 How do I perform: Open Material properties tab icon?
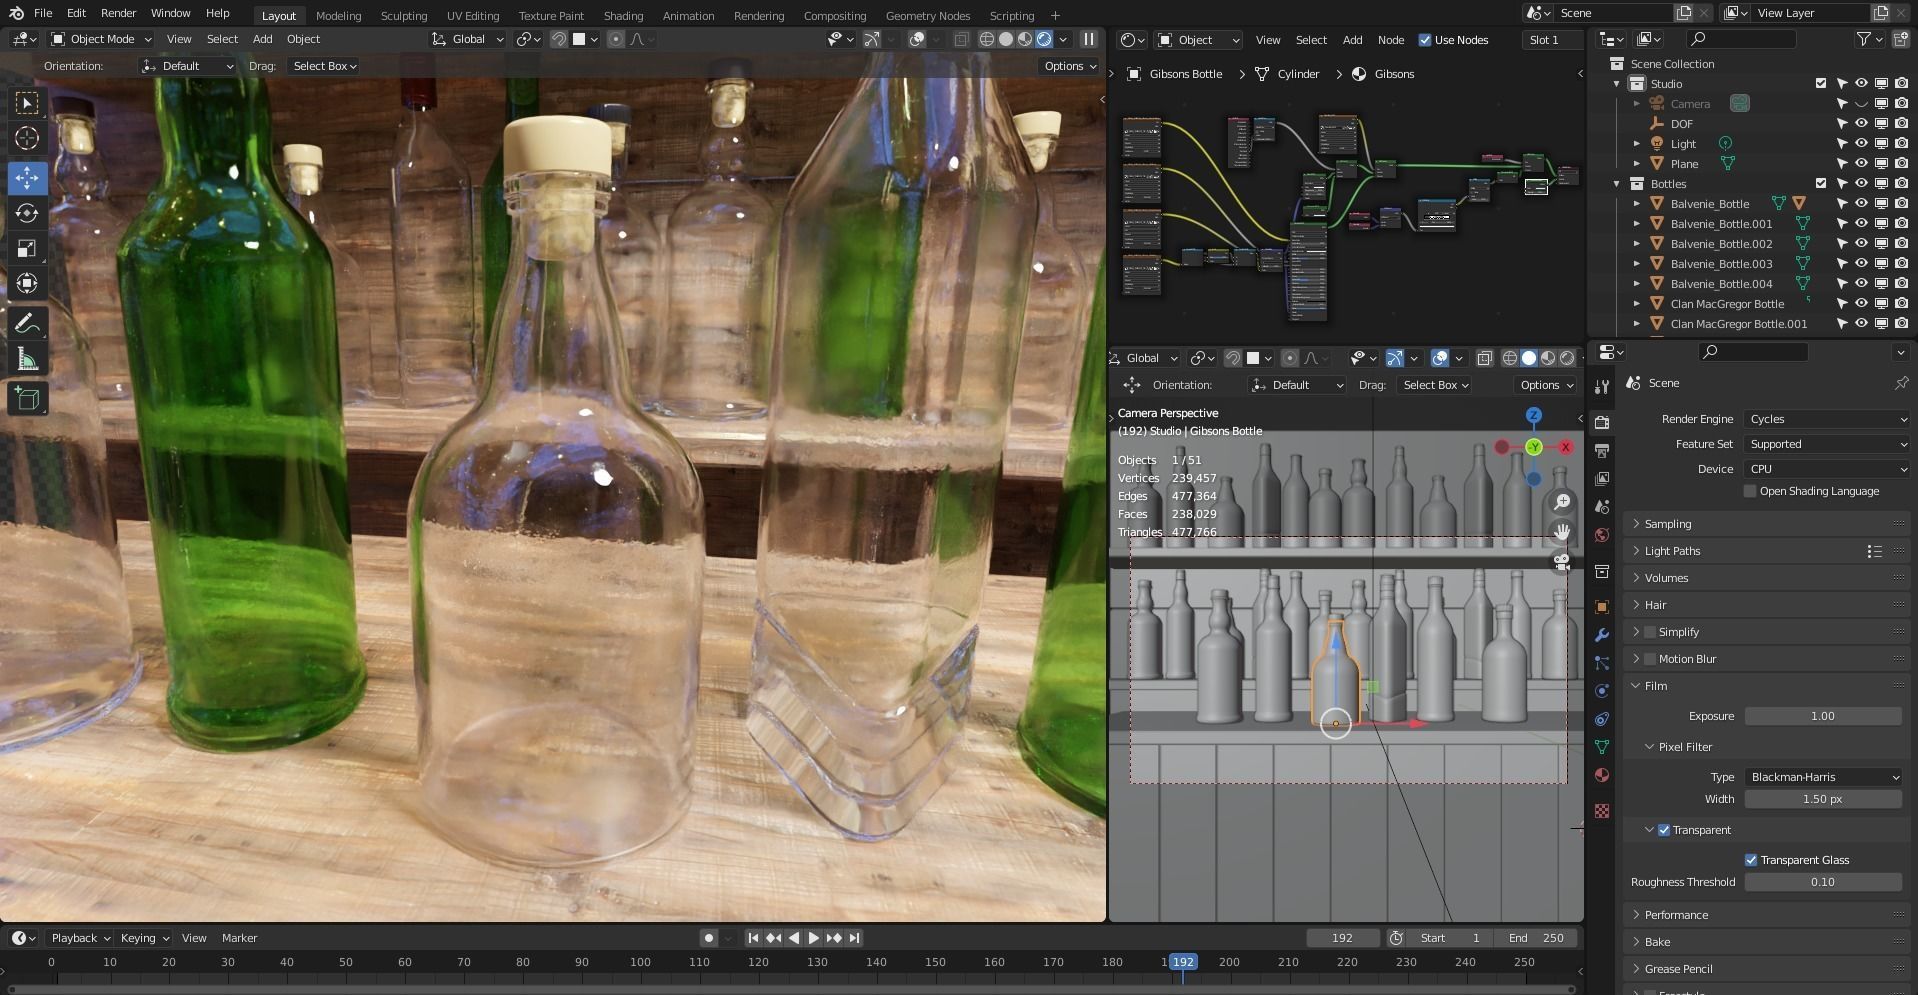click(x=1602, y=775)
